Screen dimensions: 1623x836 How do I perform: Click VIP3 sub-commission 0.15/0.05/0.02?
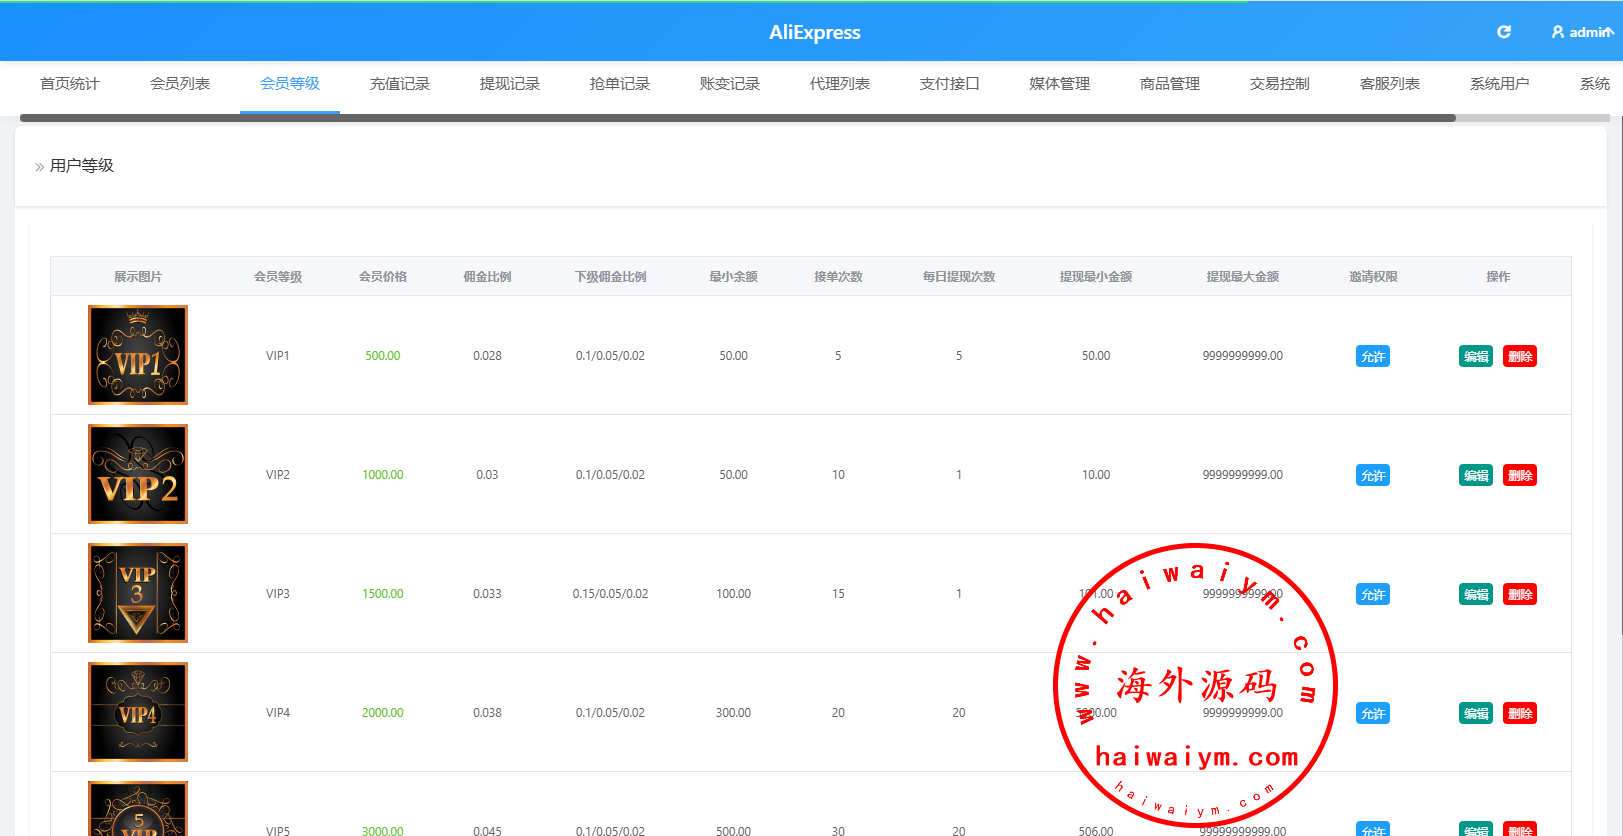(x=610, y=594)
